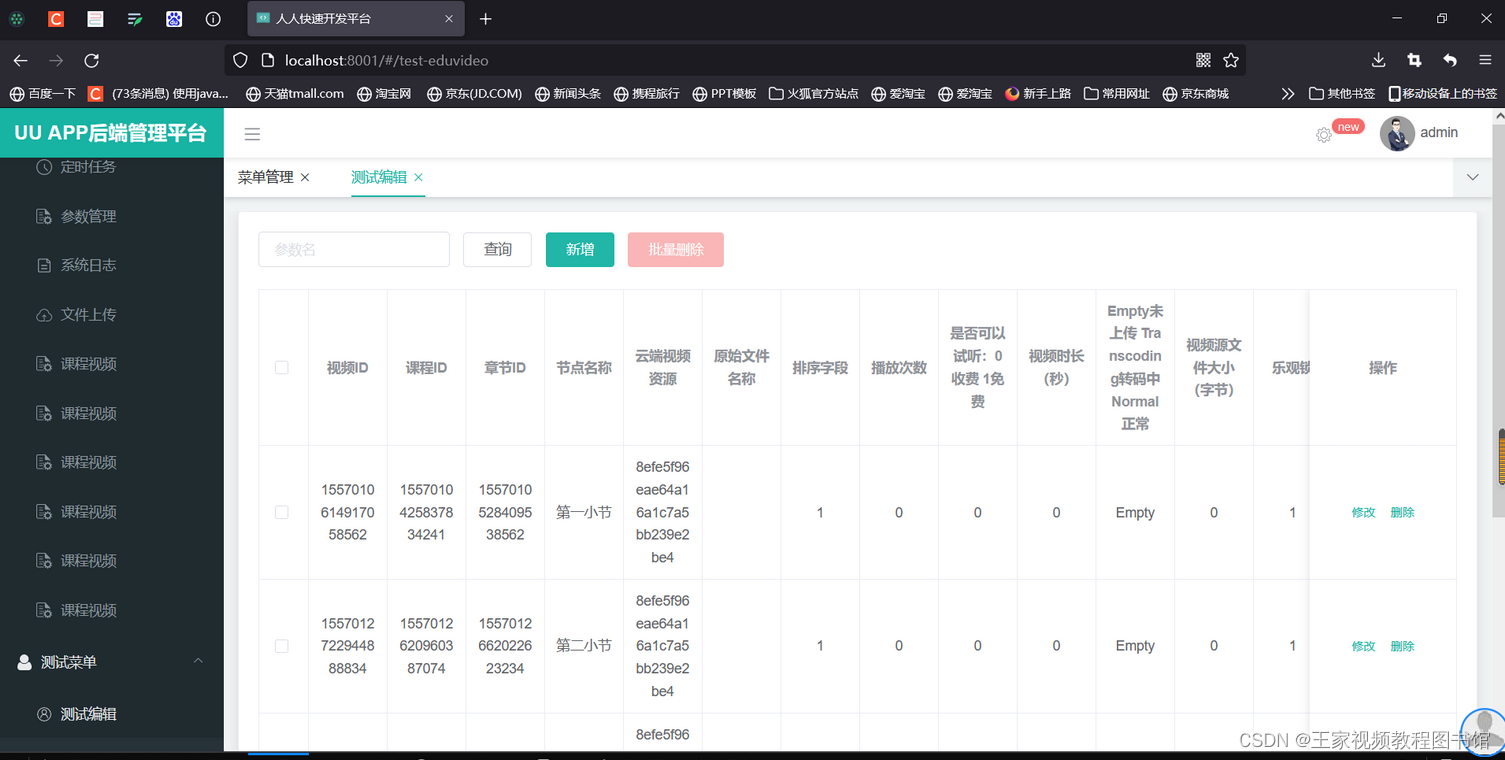This screenshot has width=1505, height=760.
Task: Click the 查询 search button
Action: (x=497, y=250)
